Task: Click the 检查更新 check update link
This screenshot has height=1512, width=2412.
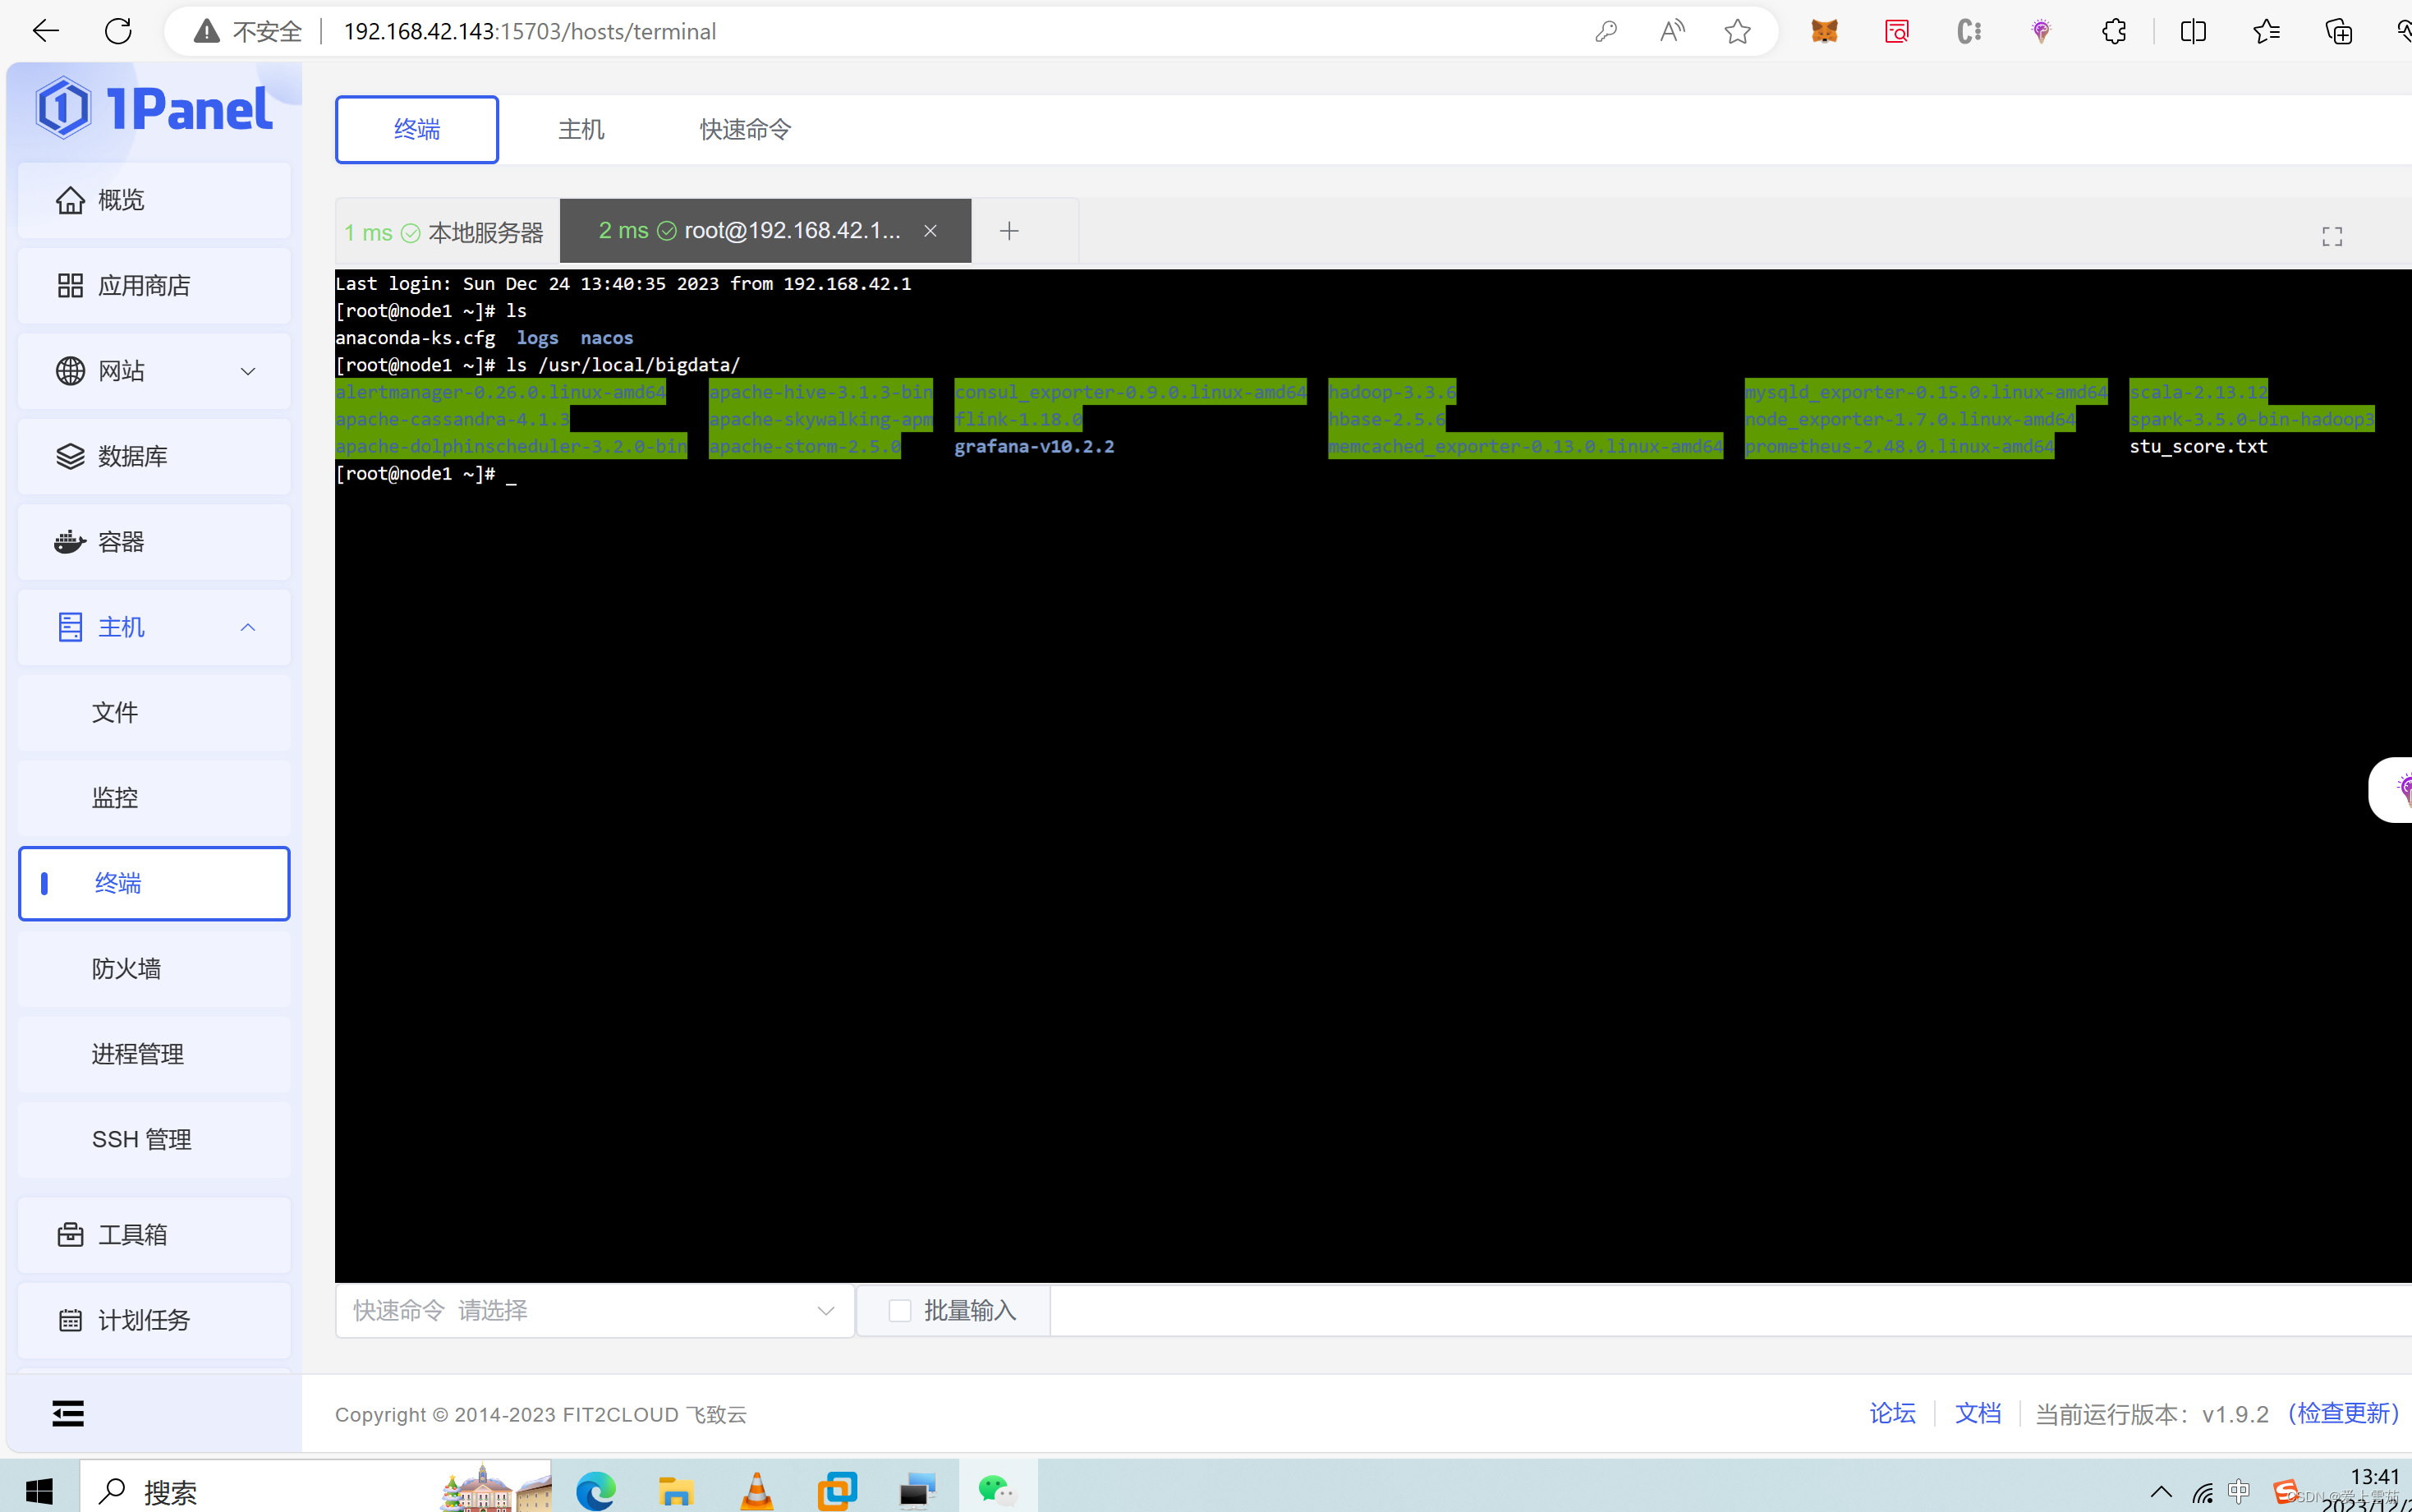Action: click(2343, 1413)
